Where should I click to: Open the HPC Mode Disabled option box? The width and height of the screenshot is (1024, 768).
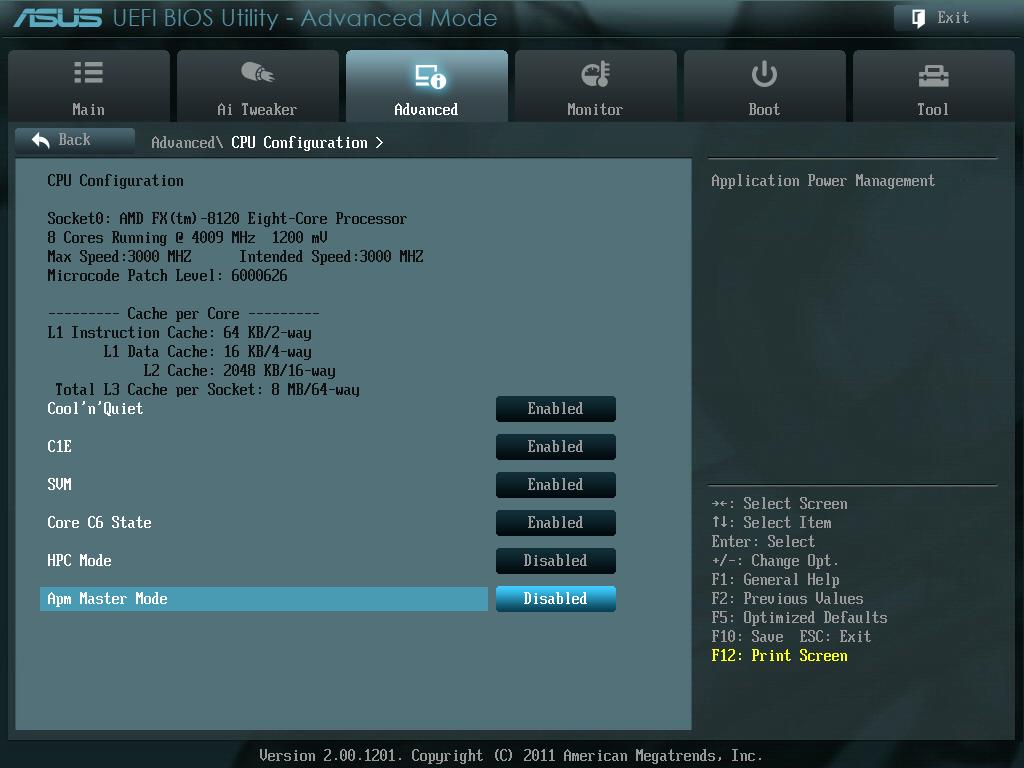(556, 560)
